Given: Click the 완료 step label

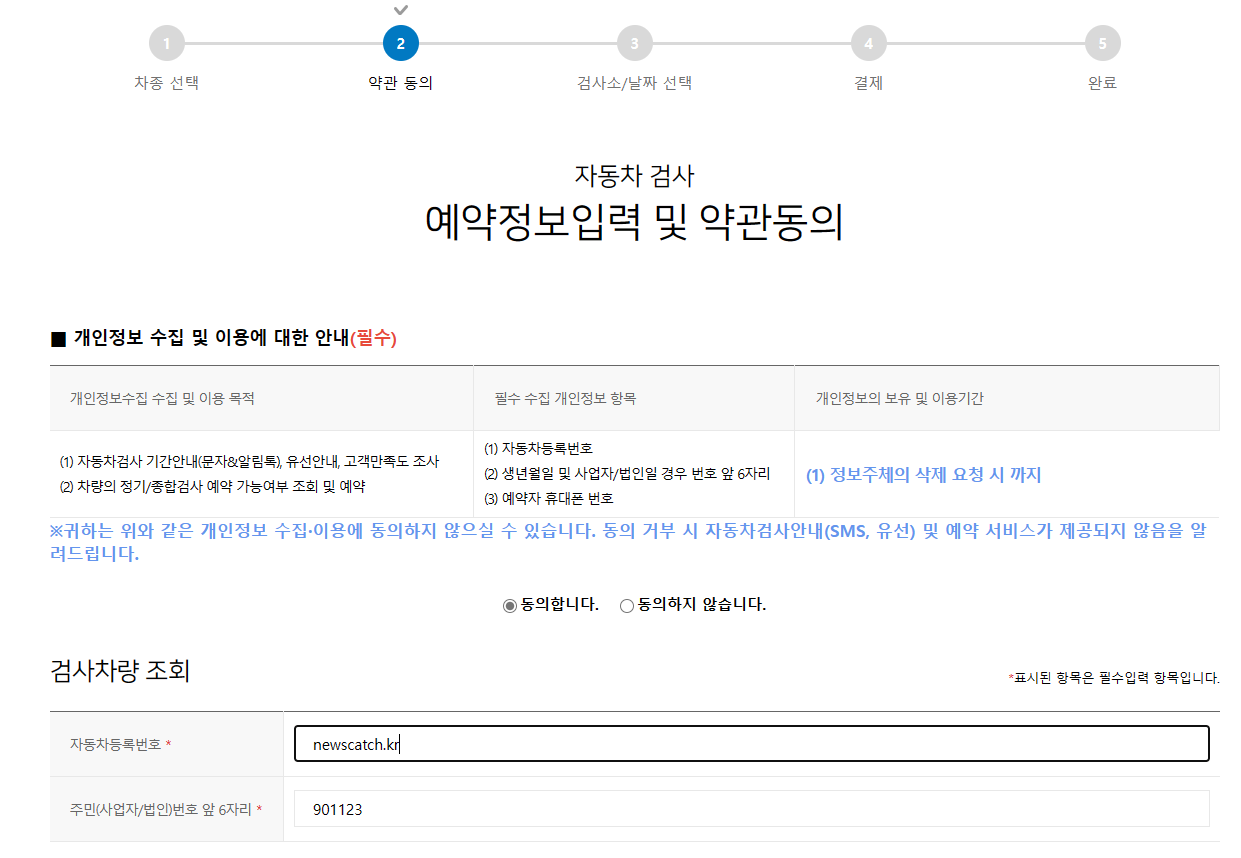Looking at the screenshot, I should click(x=1103, y=83).
